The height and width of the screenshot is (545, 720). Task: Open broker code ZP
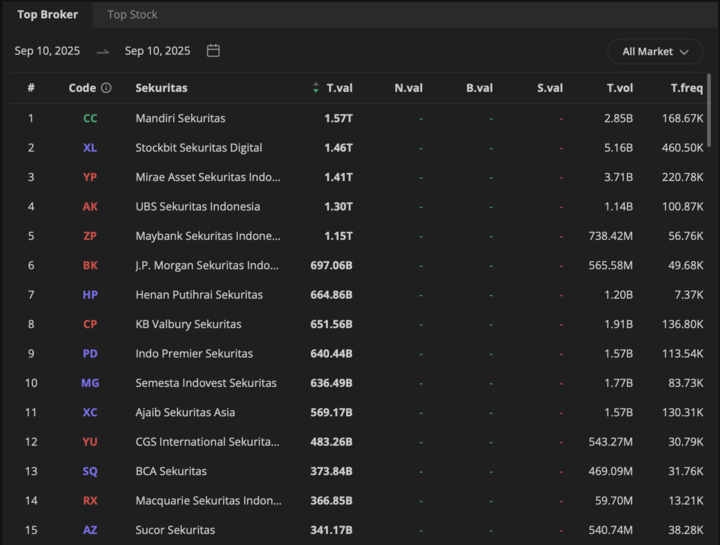tap(90, 236)
